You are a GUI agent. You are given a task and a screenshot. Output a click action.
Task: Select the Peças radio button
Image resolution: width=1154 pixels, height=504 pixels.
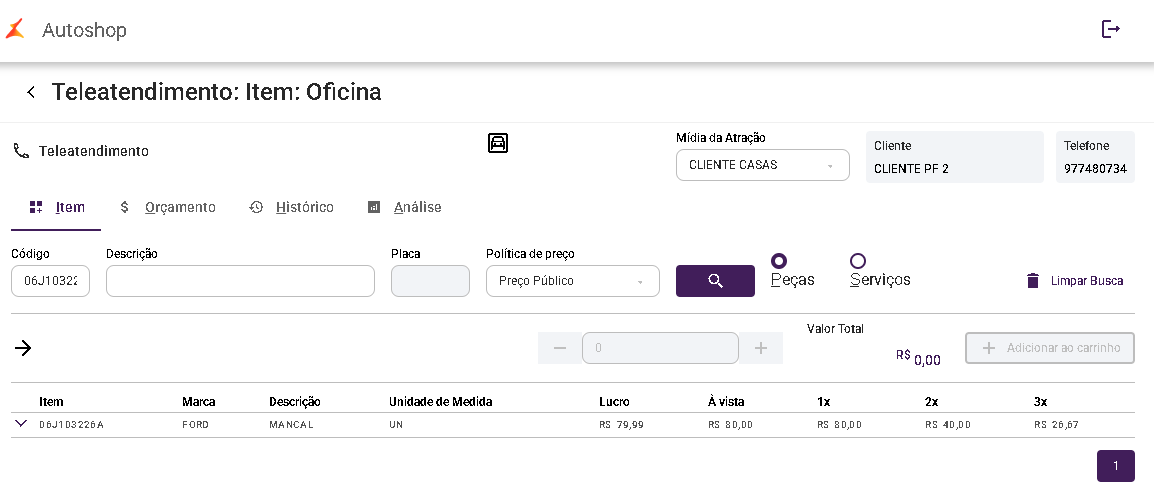tap(779, 260)
